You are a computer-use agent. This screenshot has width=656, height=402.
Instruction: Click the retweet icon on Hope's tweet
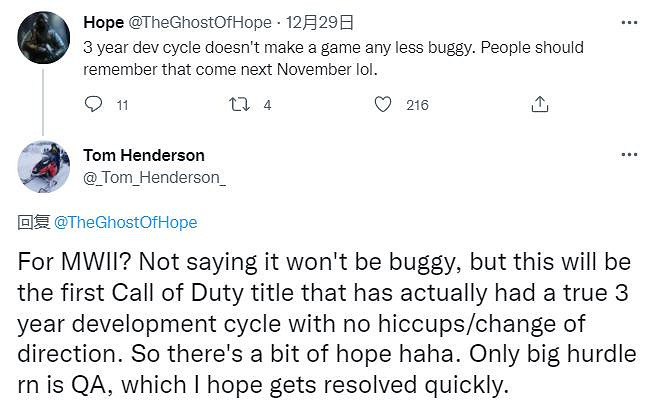coord(238,104)
